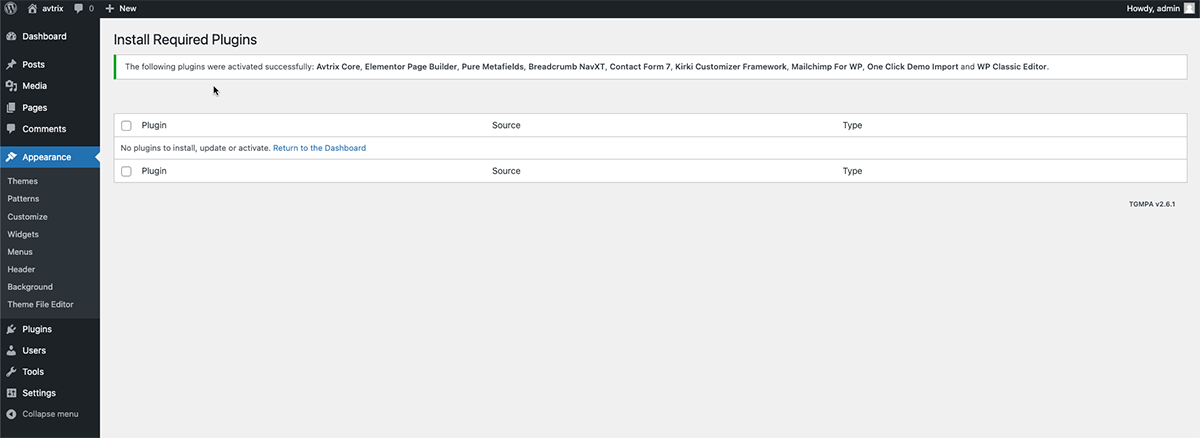Viewport: 1200px width, 438px height.
Task: Click Return to the Dashboard link
Action: coord(319,148)
